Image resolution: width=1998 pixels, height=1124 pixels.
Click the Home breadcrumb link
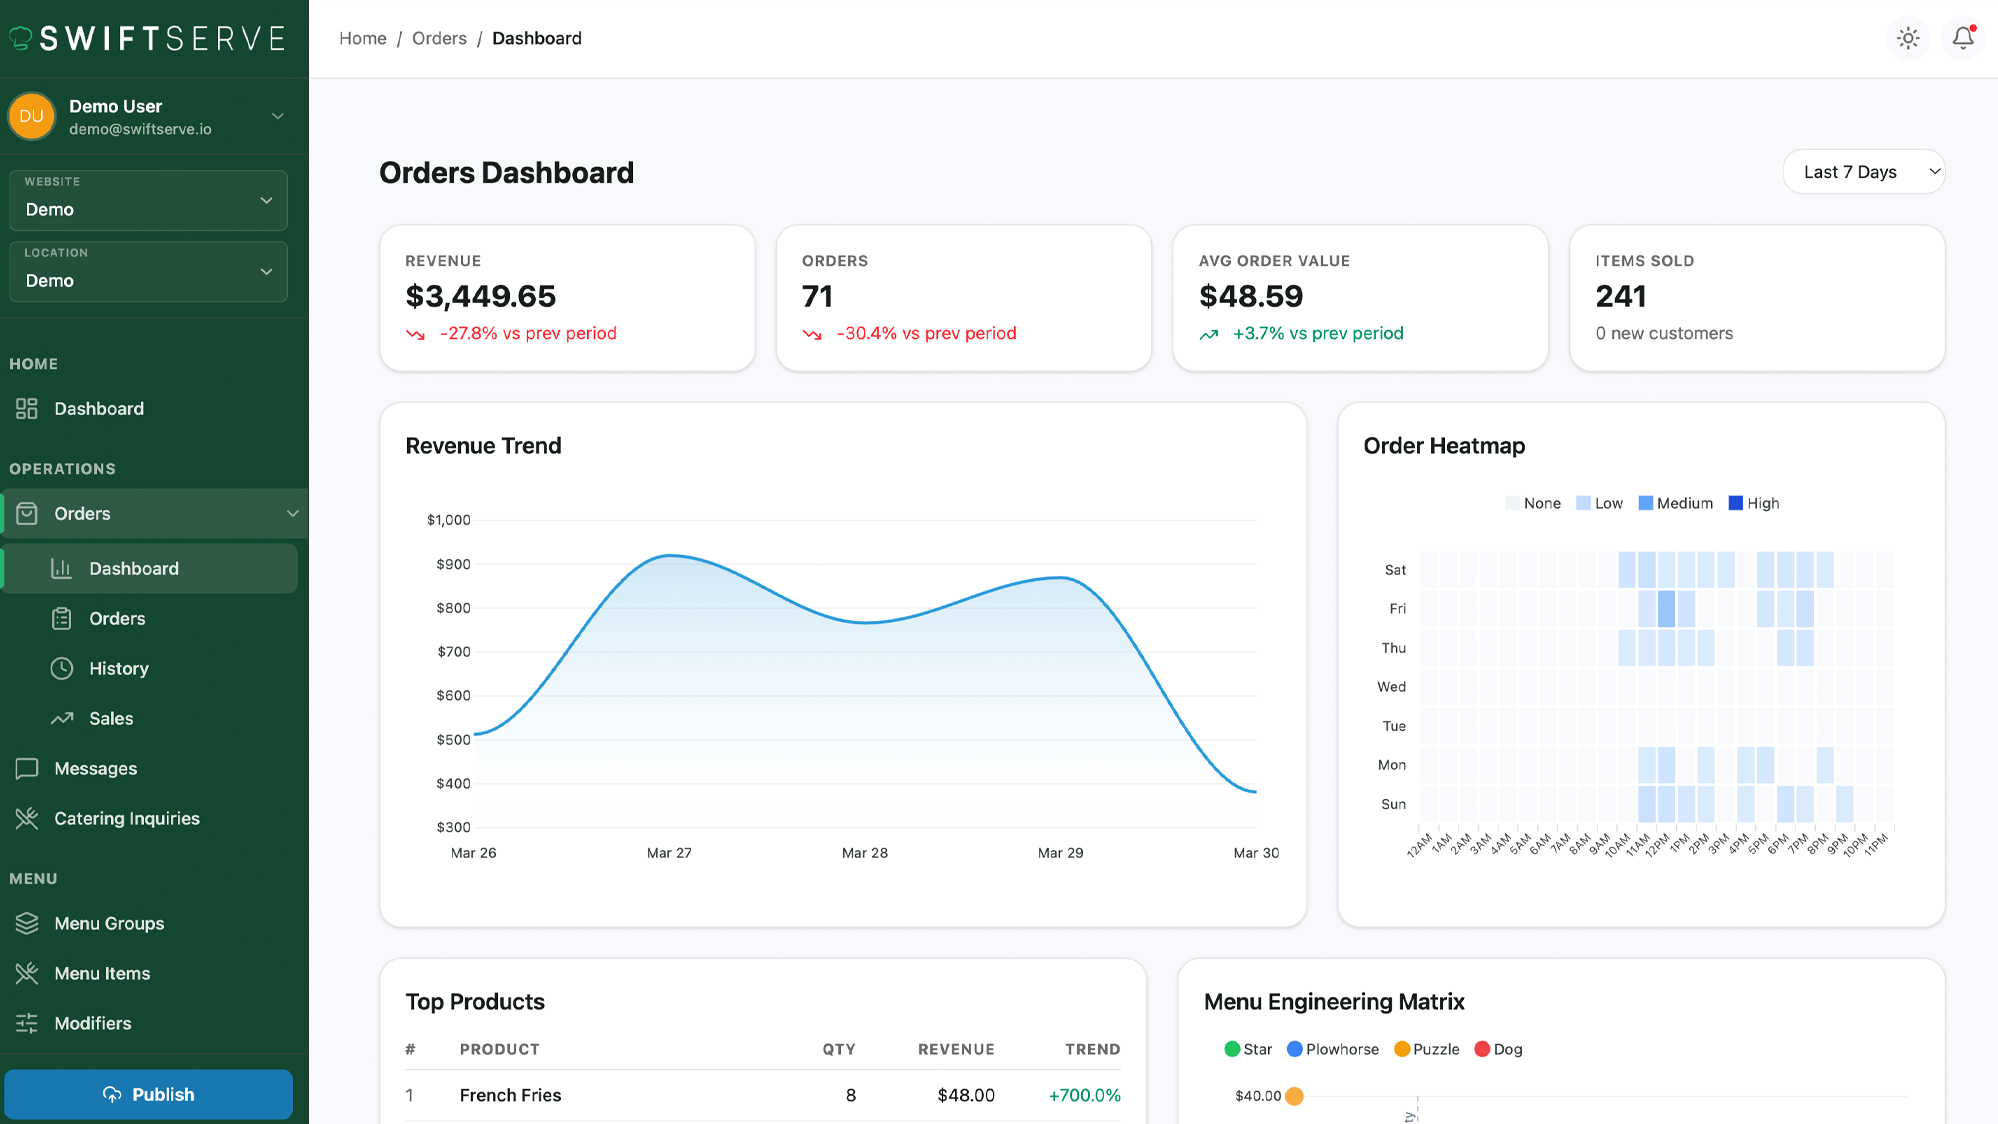362,38
